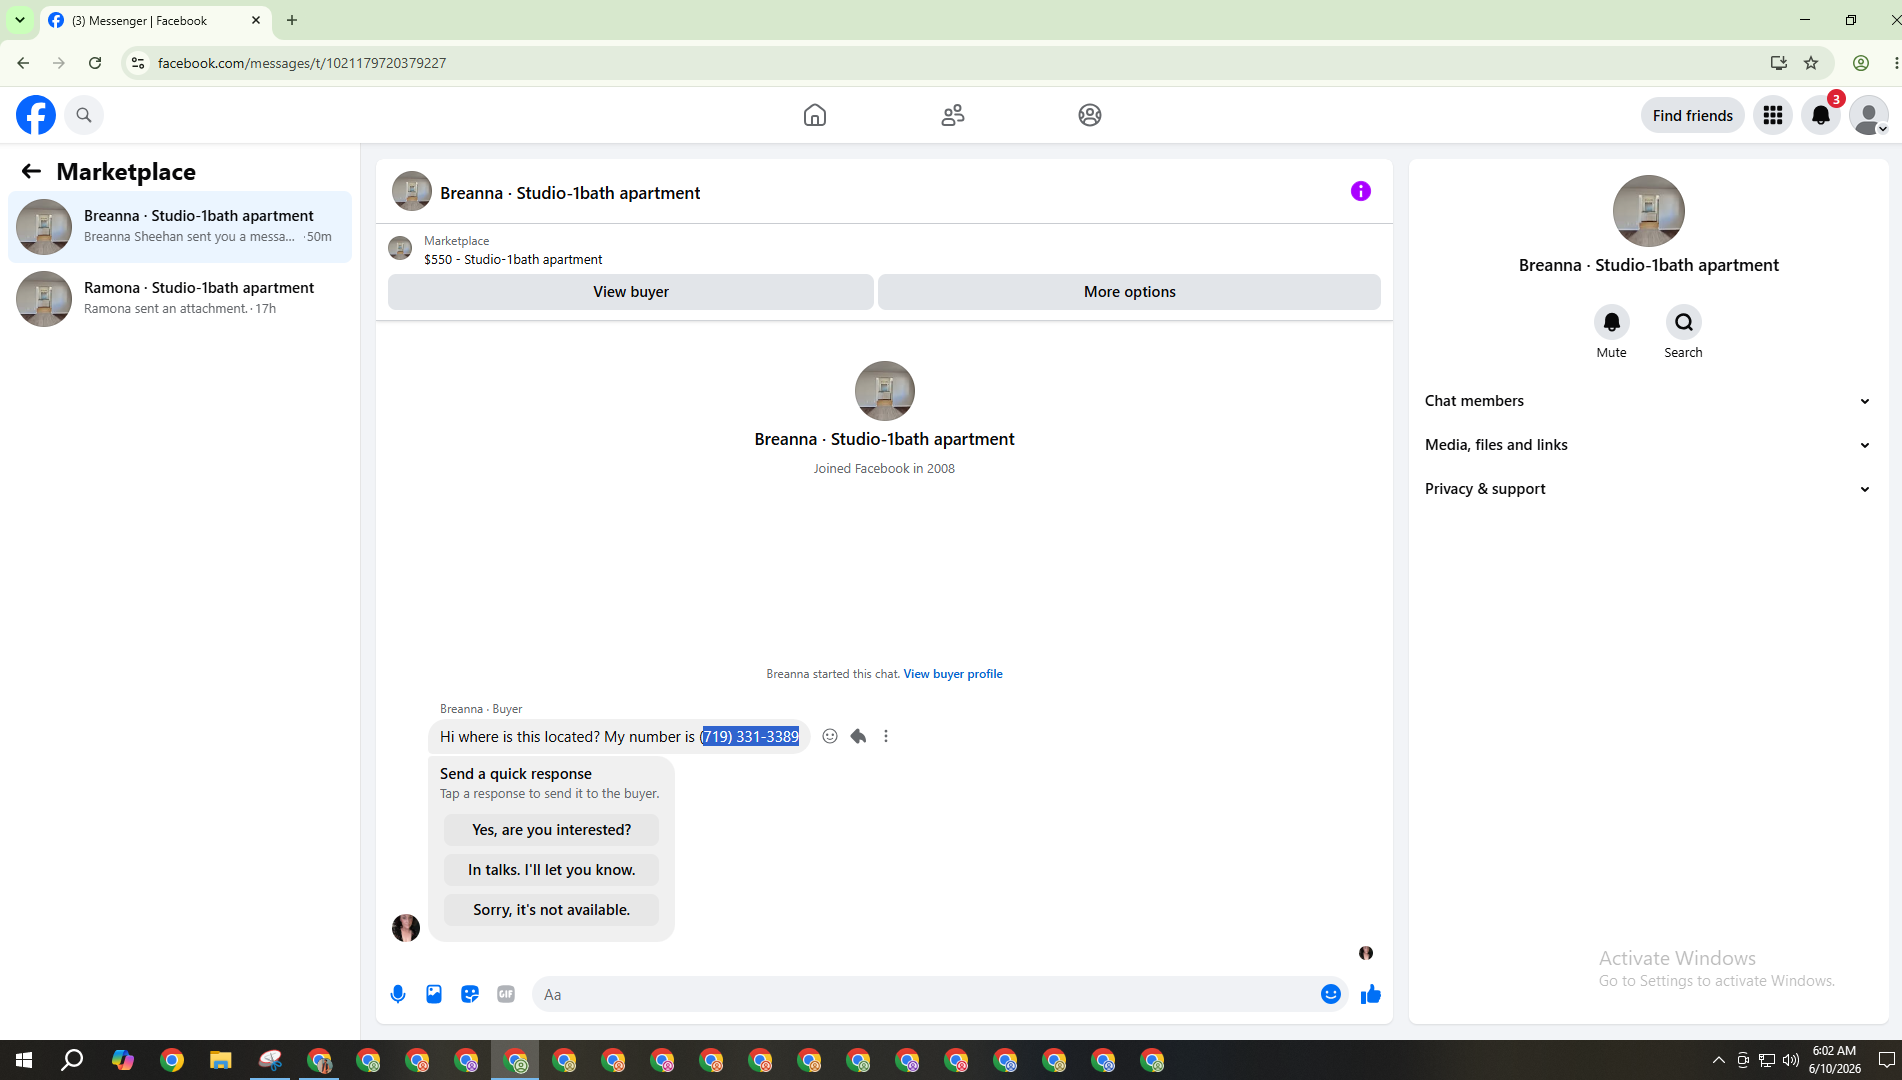Choose a GIF to send
Viewport: 1902px width, 1080px height.
point(506,994)
